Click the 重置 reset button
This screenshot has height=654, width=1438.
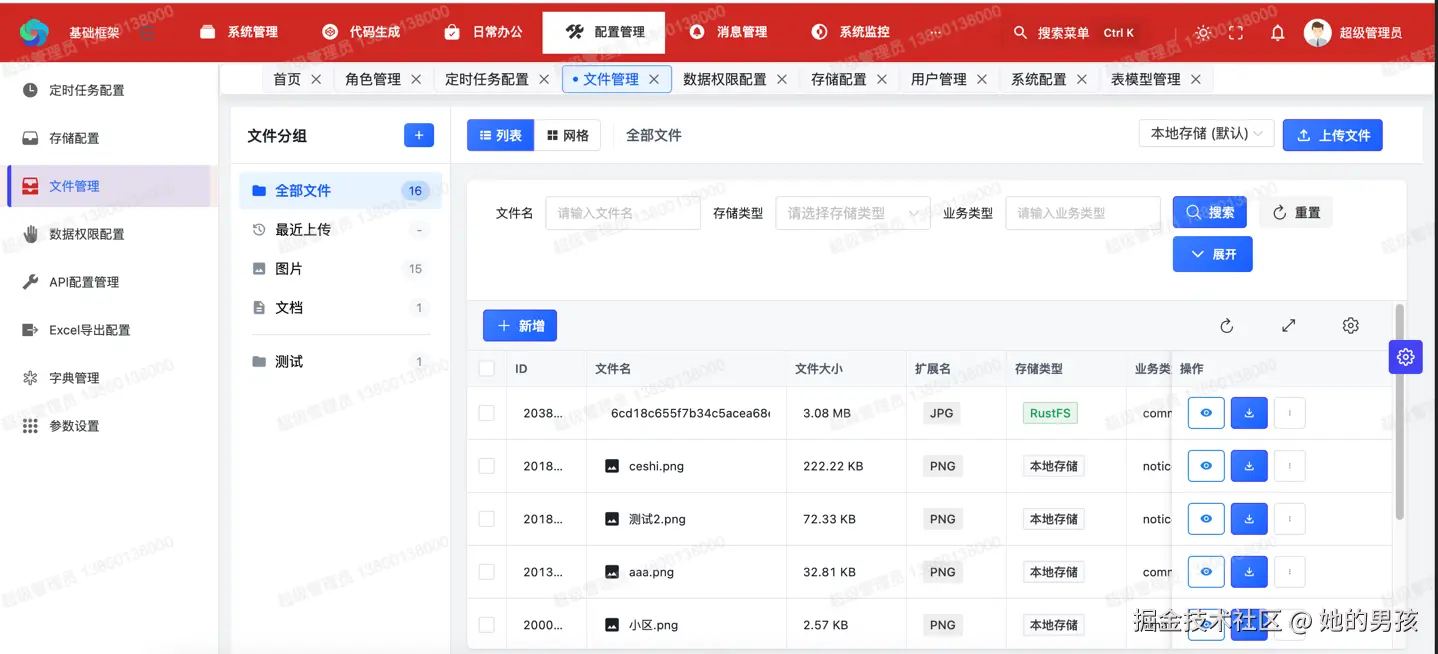click(1296, 213)
